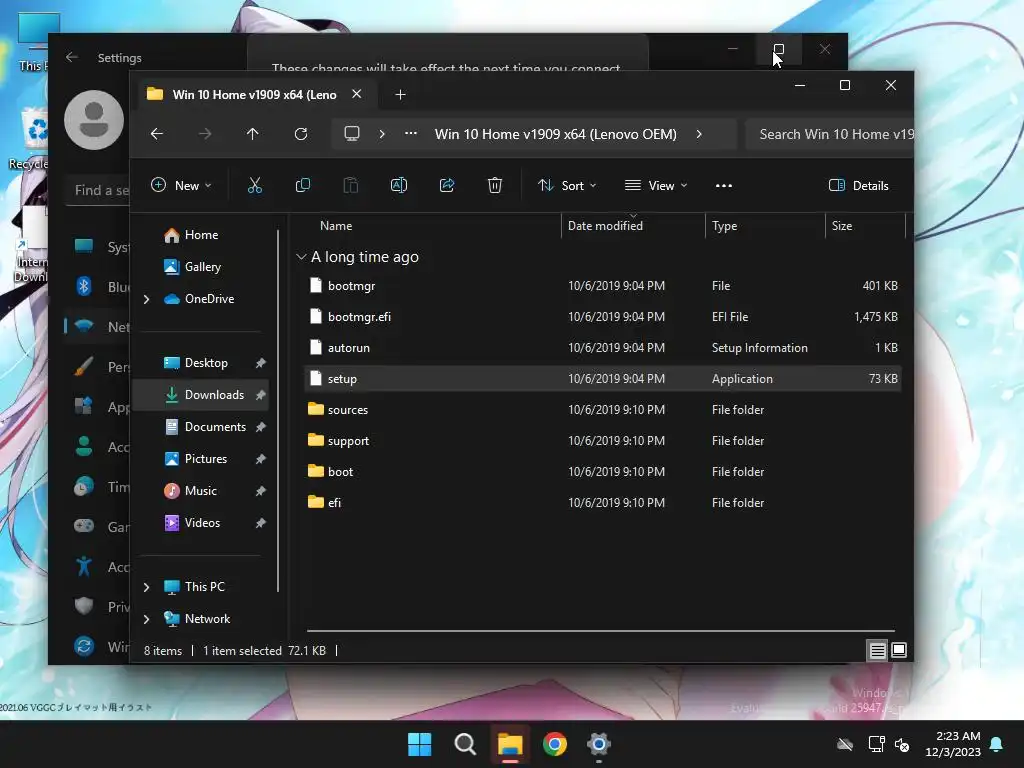
Task: Open the New dropdown menu
Action: tap(181, 185)
